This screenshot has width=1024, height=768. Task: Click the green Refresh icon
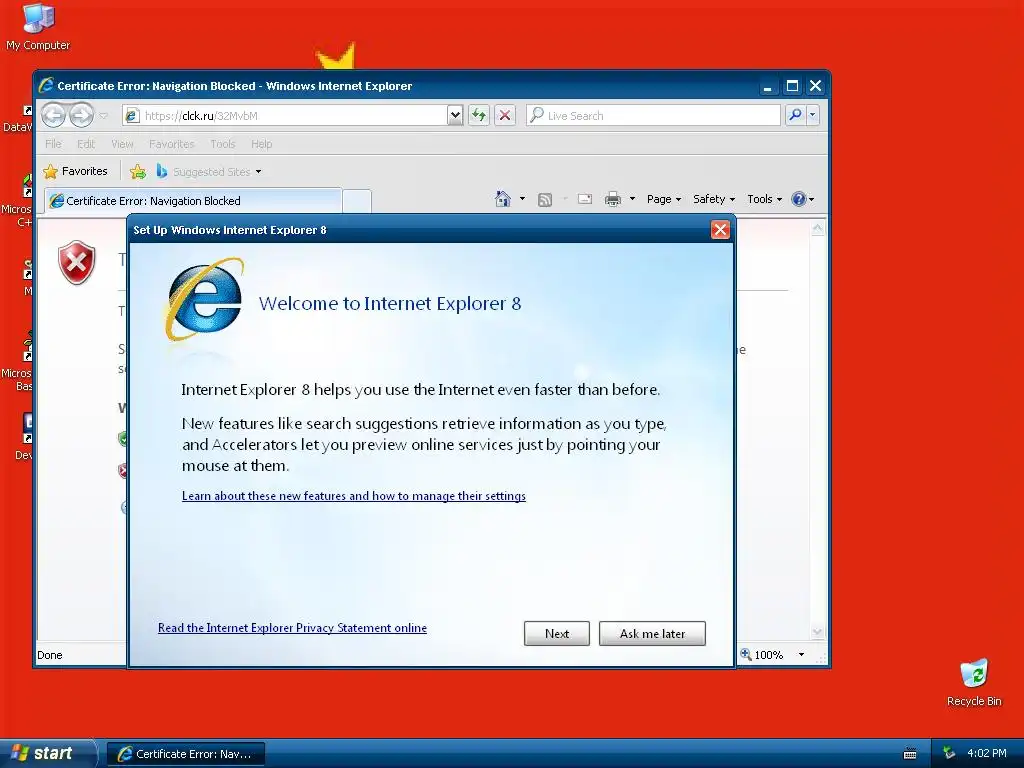coord(479,116)
